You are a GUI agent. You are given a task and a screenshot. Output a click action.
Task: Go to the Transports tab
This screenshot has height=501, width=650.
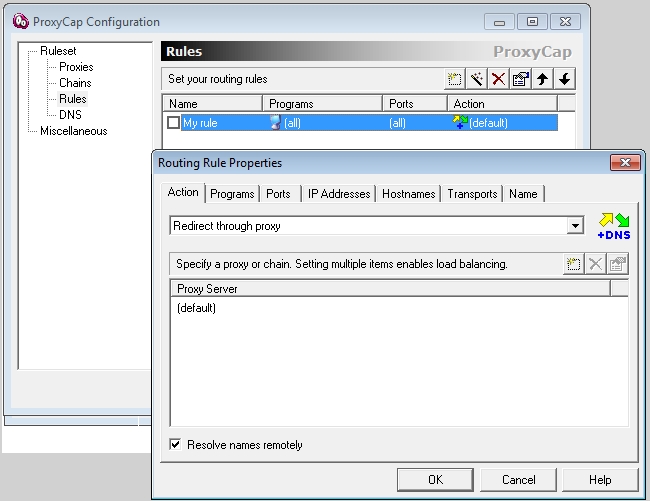point(472,194)
